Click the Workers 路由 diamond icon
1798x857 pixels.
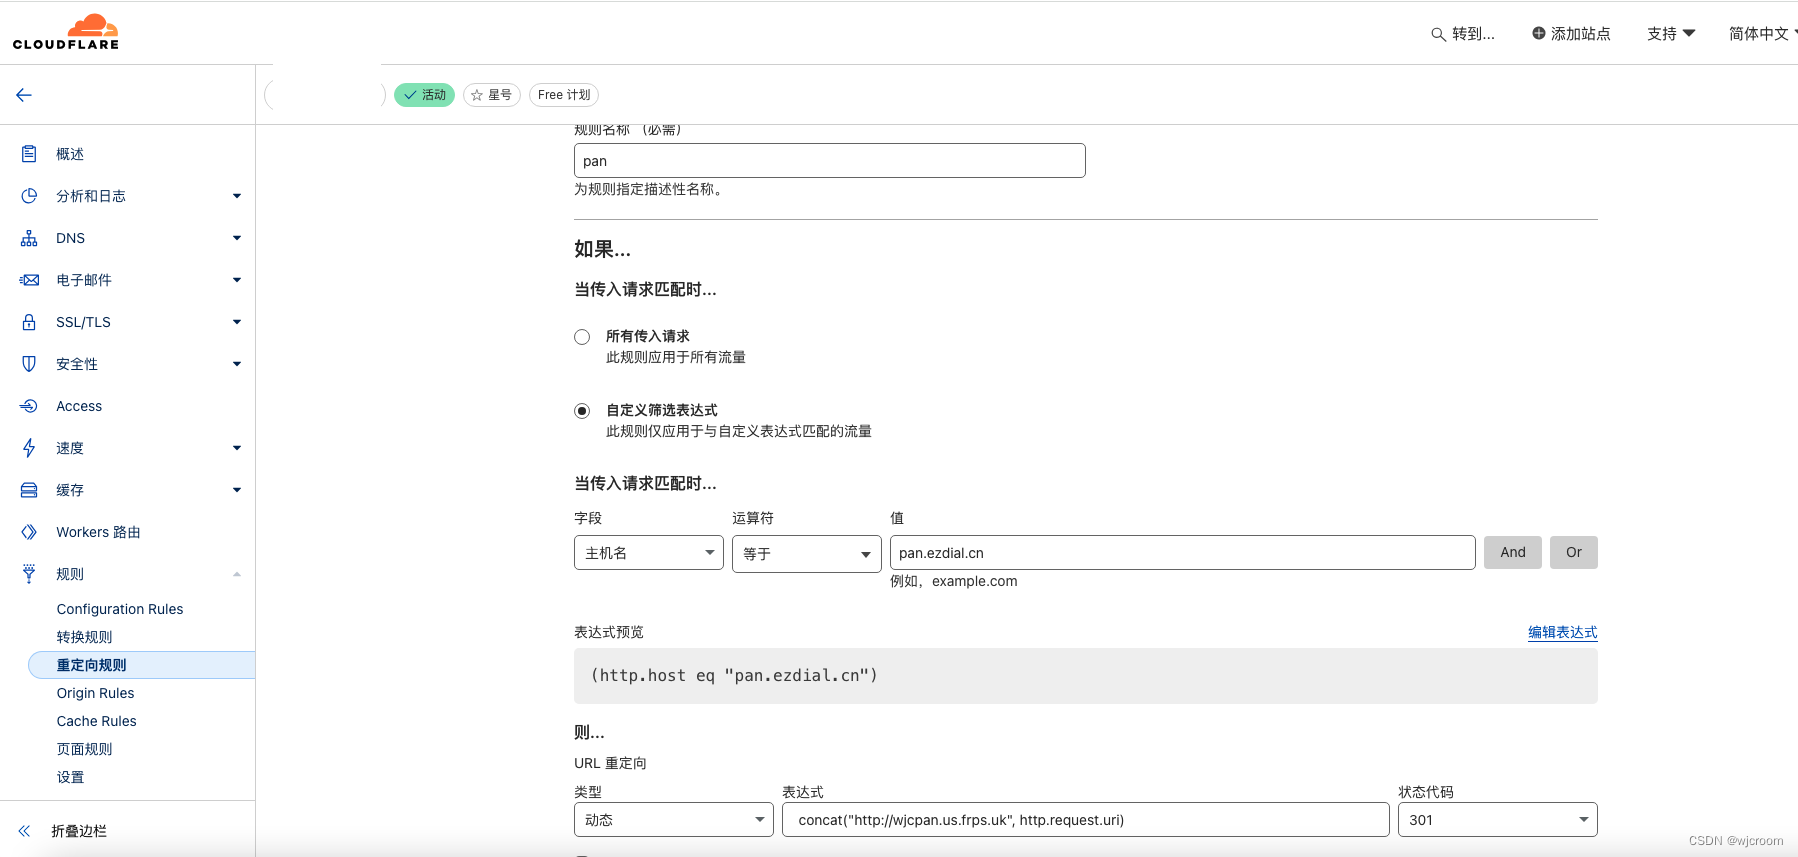tap(29, 532)
